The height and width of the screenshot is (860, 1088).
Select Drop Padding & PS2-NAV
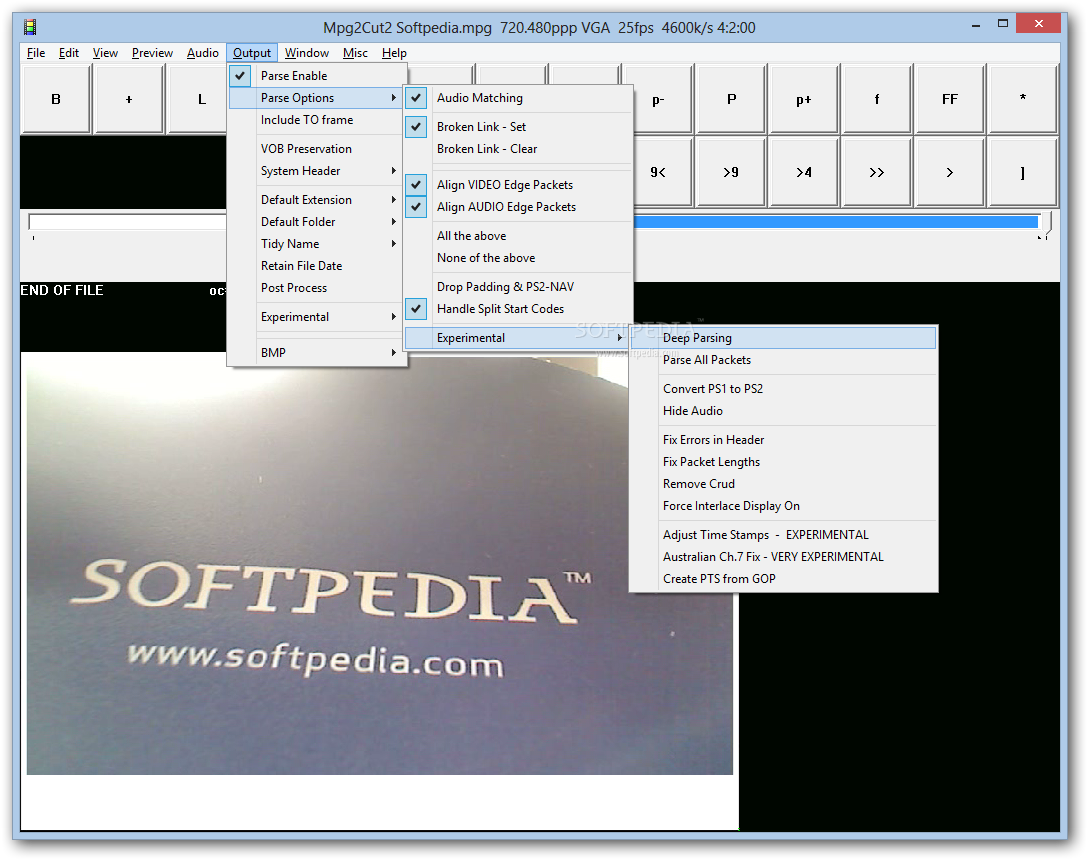(x=519, y=287)
